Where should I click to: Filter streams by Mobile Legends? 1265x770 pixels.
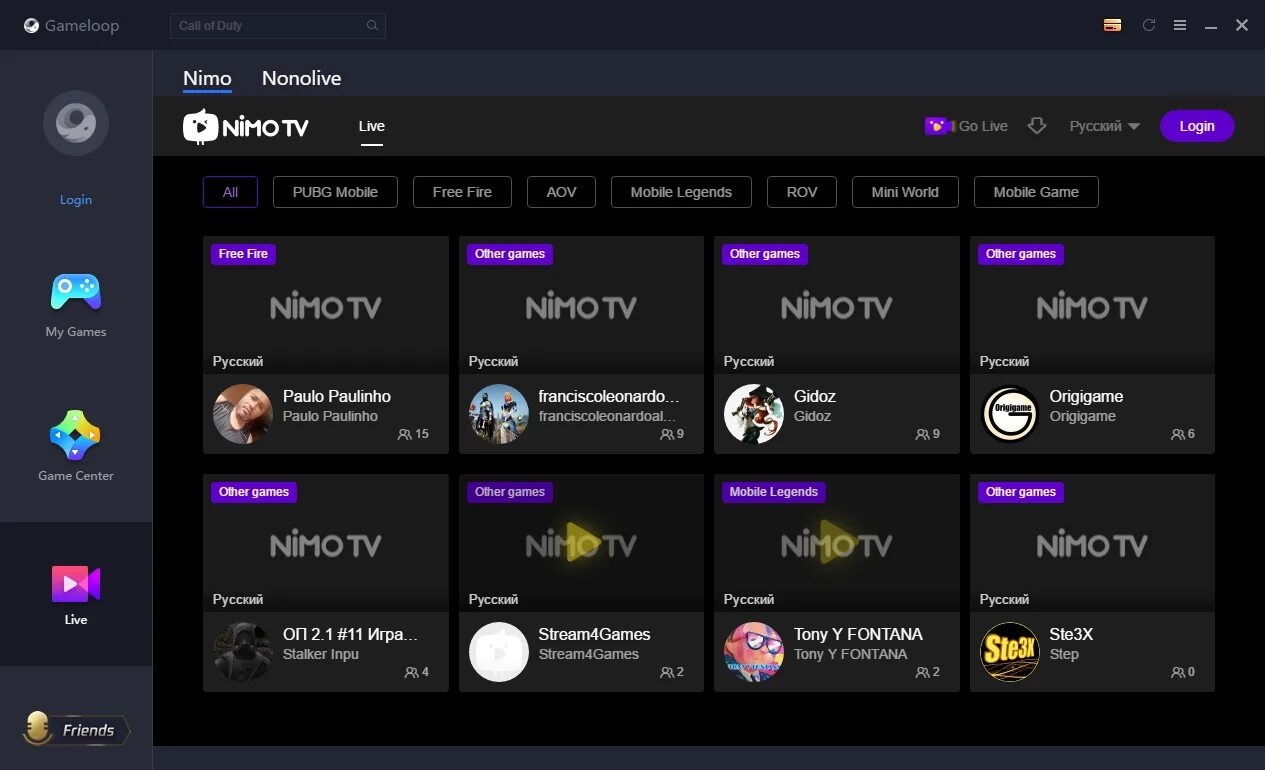coord(681,192)
